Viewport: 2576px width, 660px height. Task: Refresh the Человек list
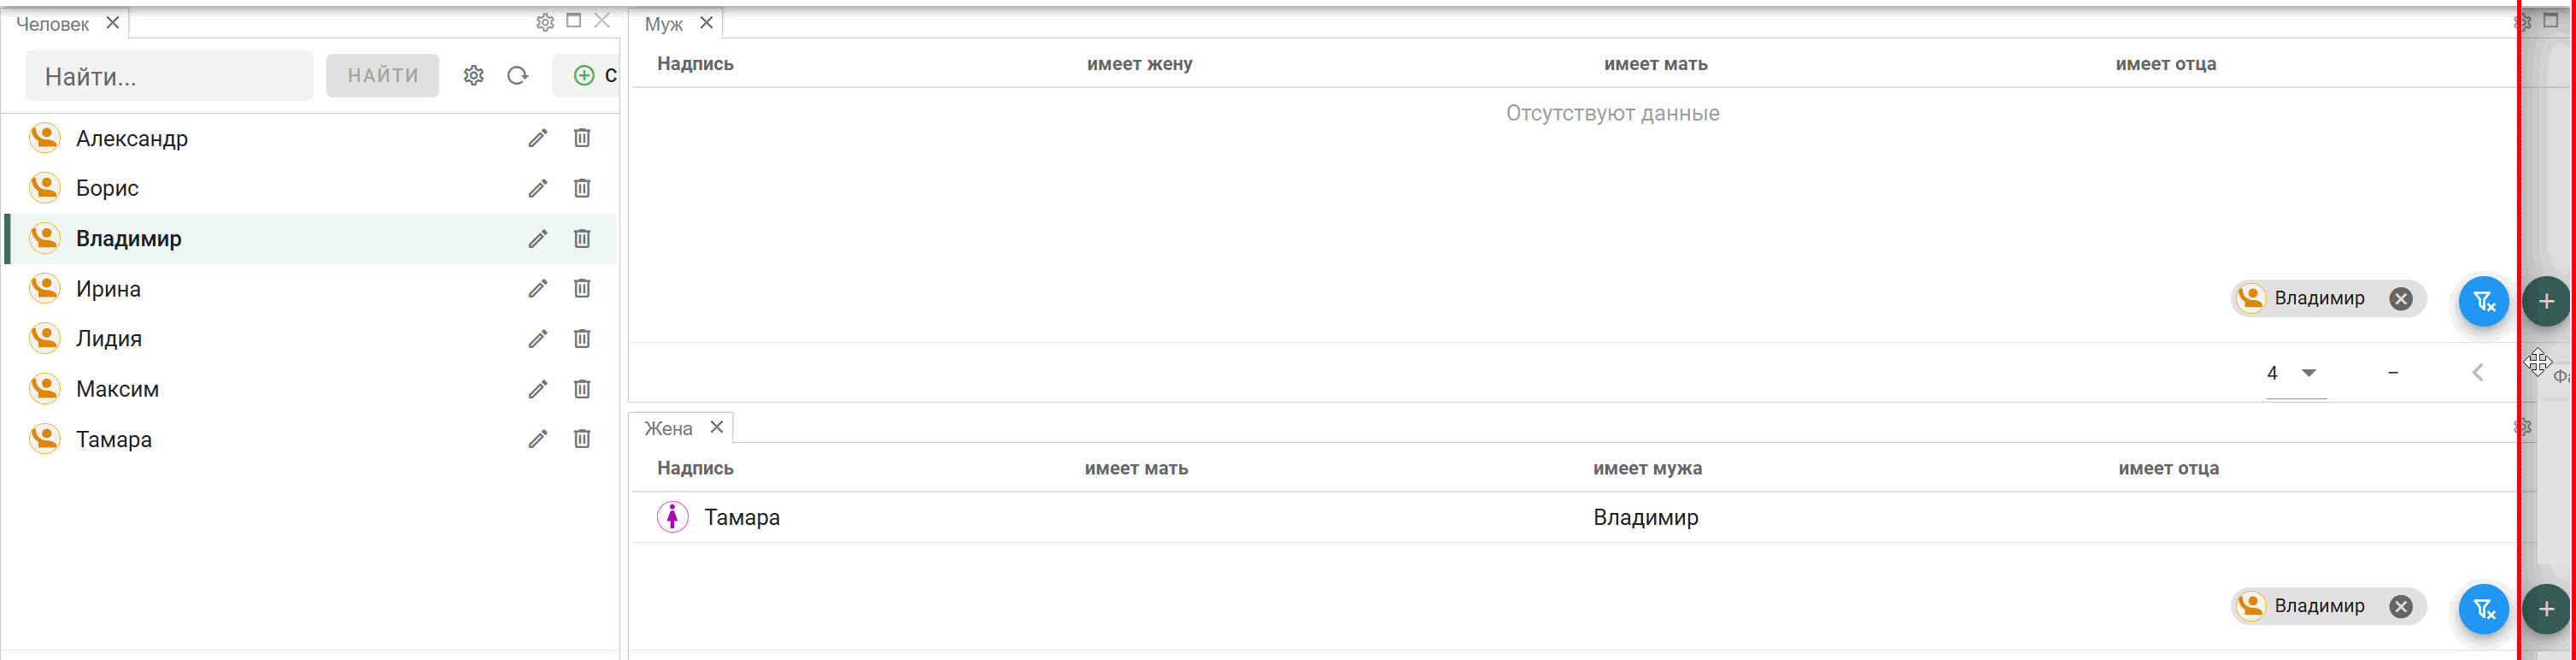(517, 75)
